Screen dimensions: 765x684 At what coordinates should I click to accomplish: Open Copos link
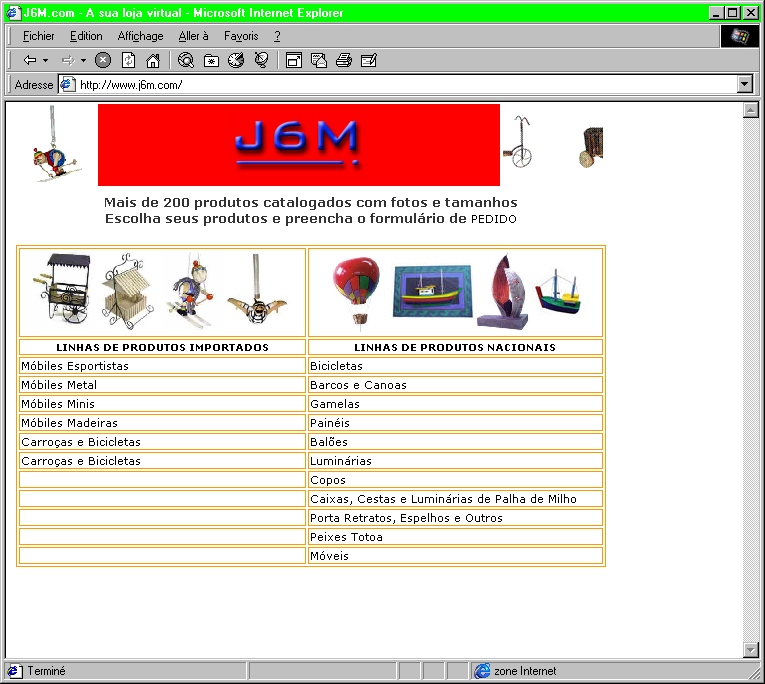click(x=328, y=480)
